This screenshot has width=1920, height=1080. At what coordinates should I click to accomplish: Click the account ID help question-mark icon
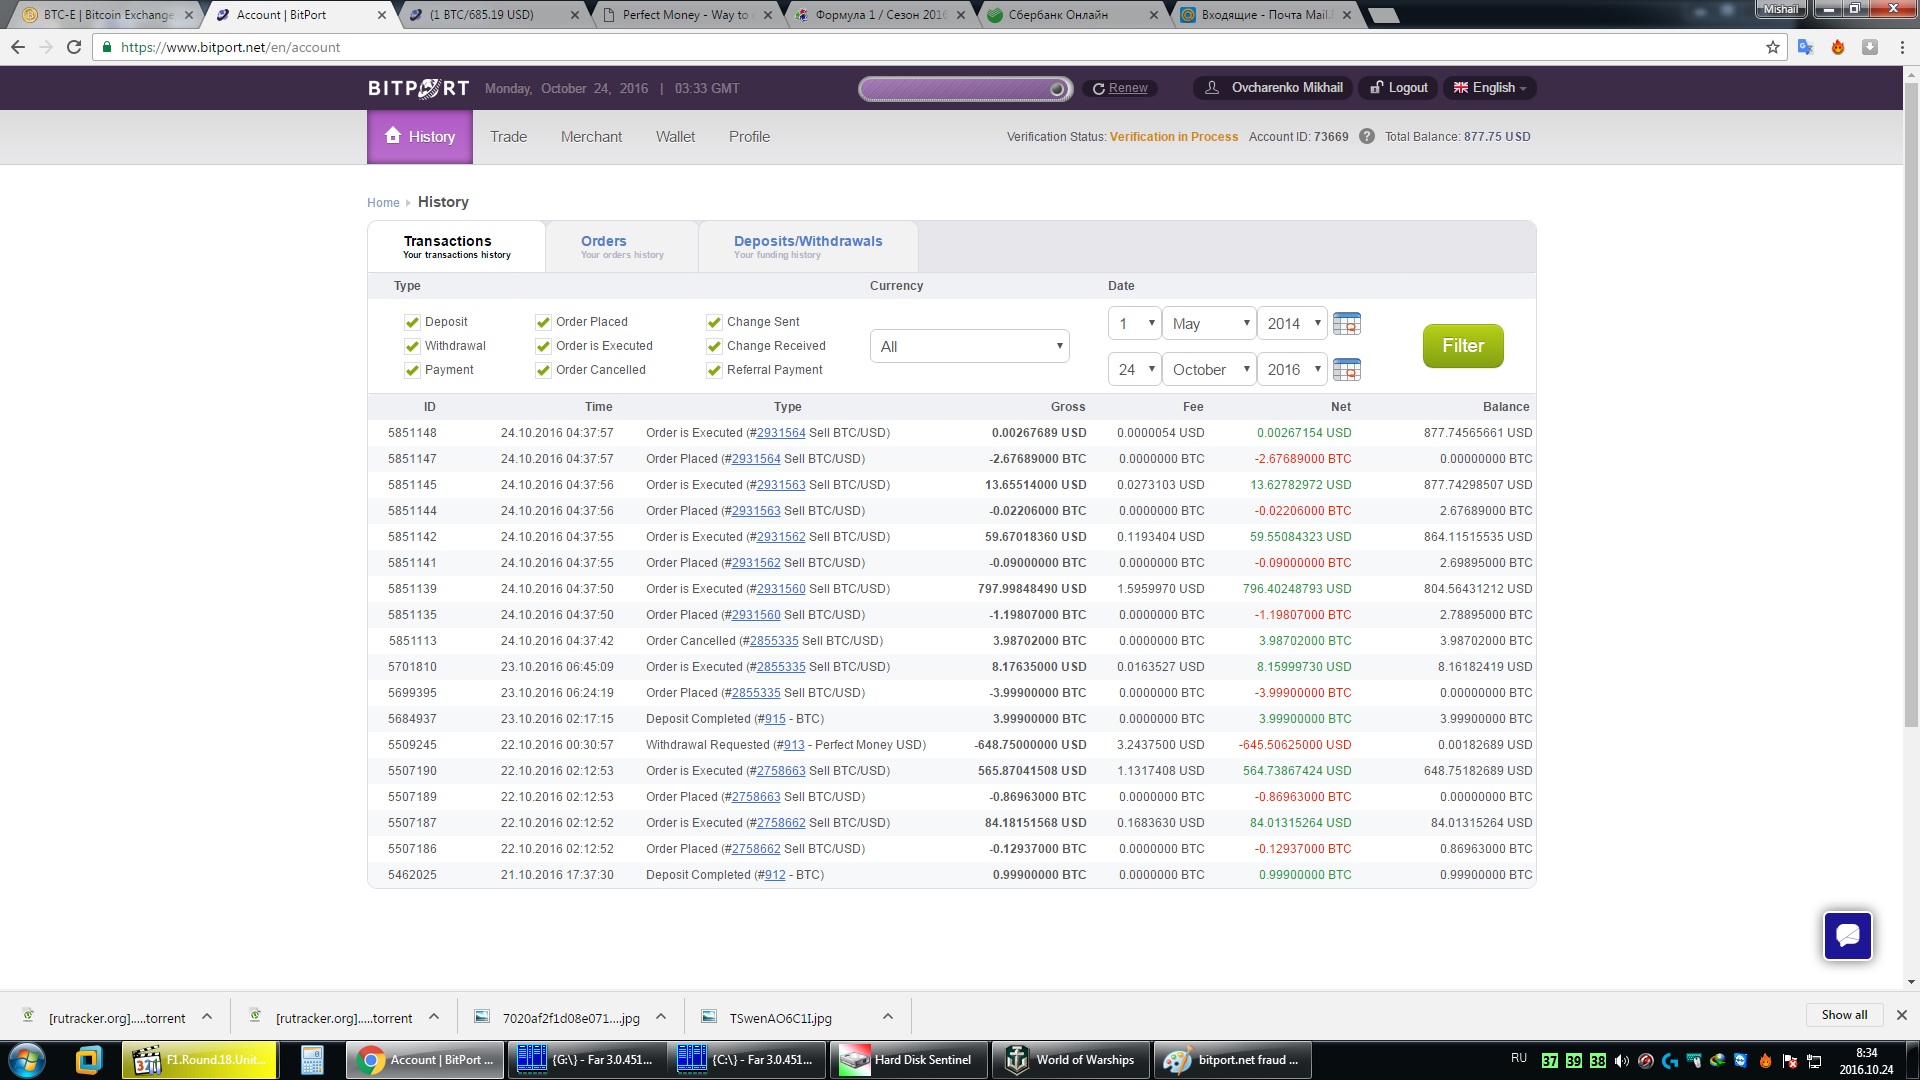(1366, 137)
